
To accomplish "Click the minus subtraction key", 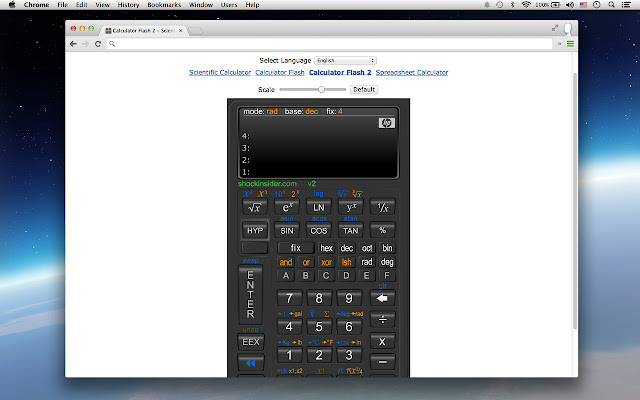I will (382, 362).
